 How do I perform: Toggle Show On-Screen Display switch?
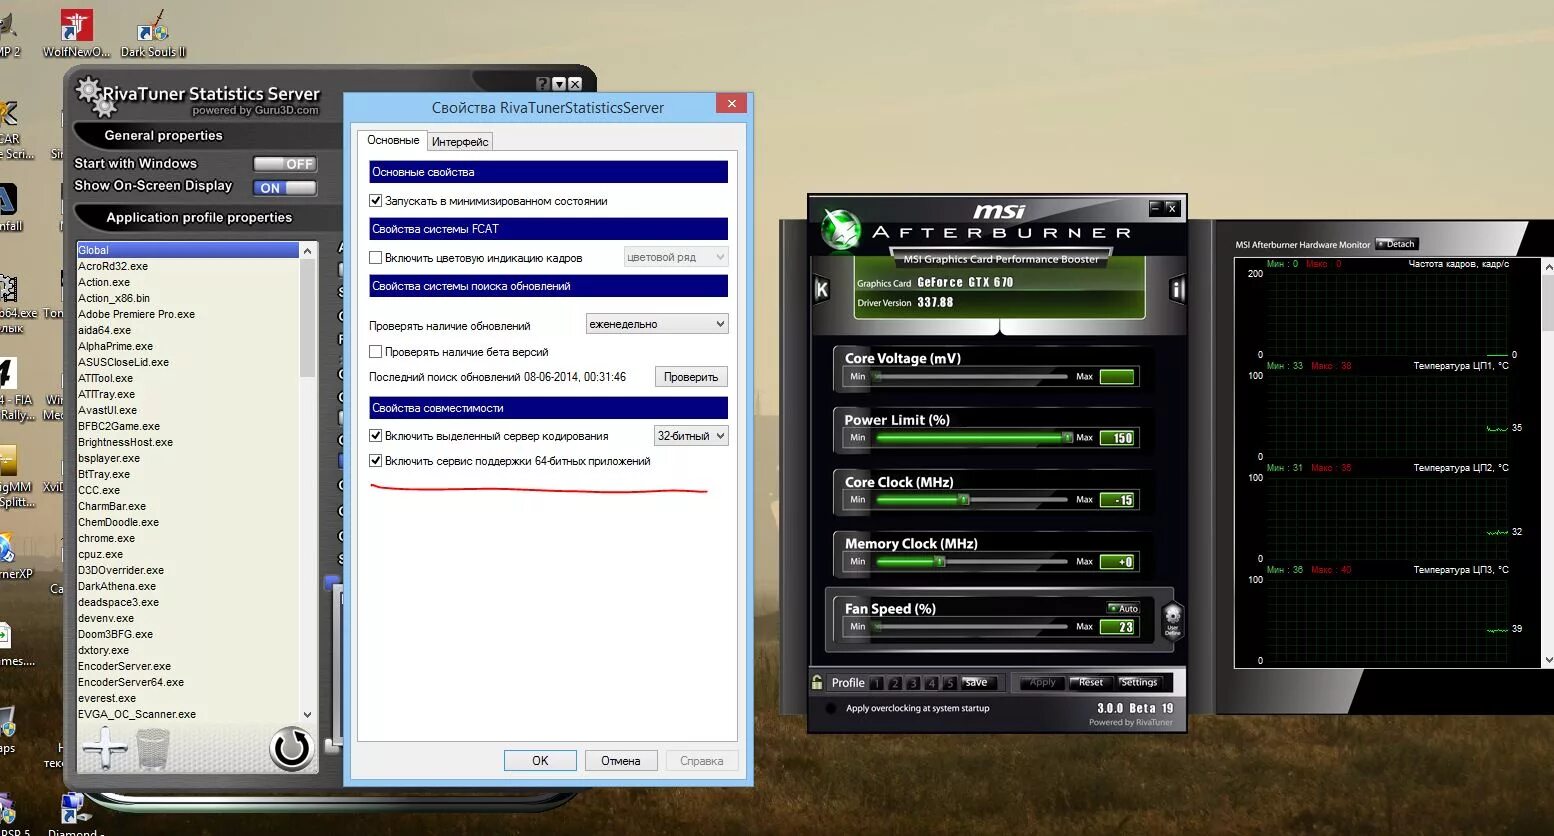pos(285,187)
